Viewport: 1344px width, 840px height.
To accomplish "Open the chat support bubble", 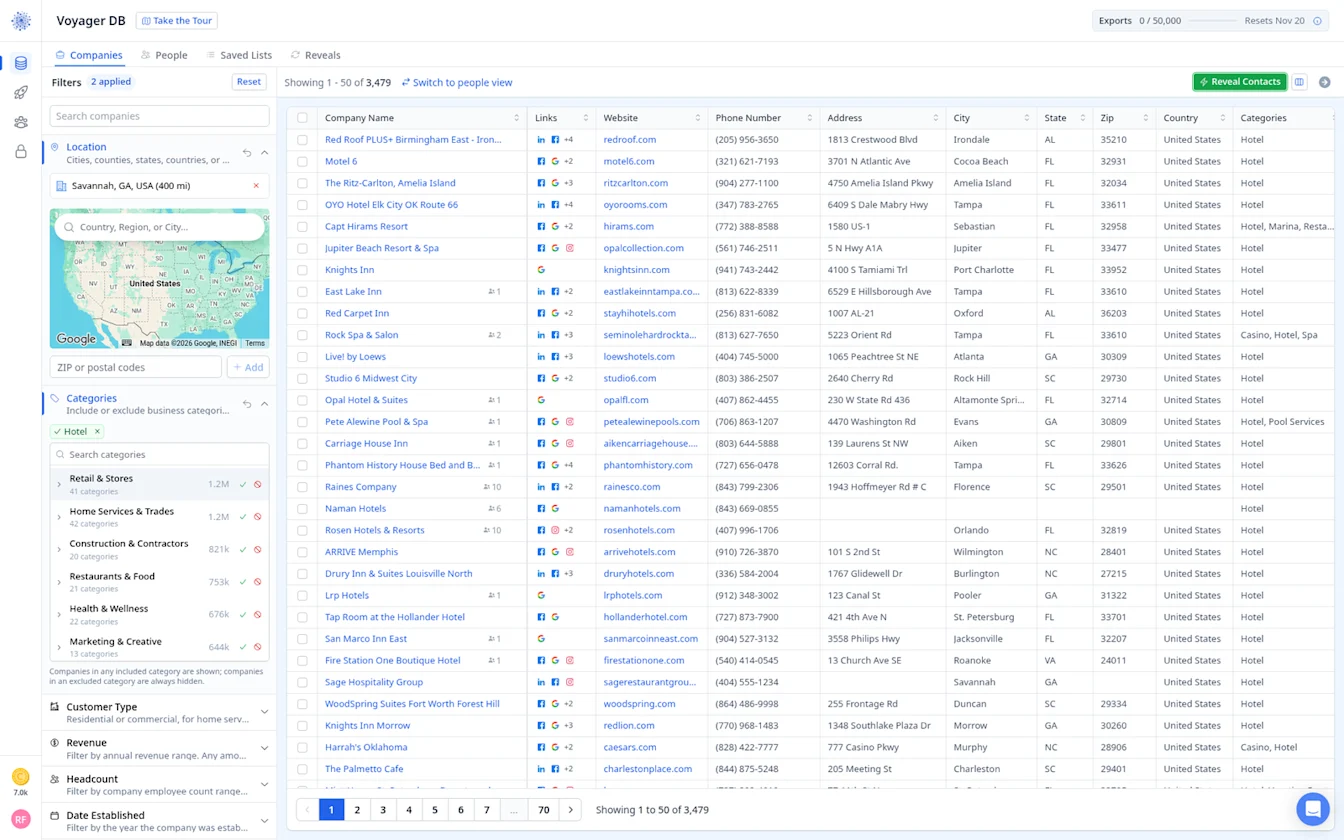I will [1312, 808].
